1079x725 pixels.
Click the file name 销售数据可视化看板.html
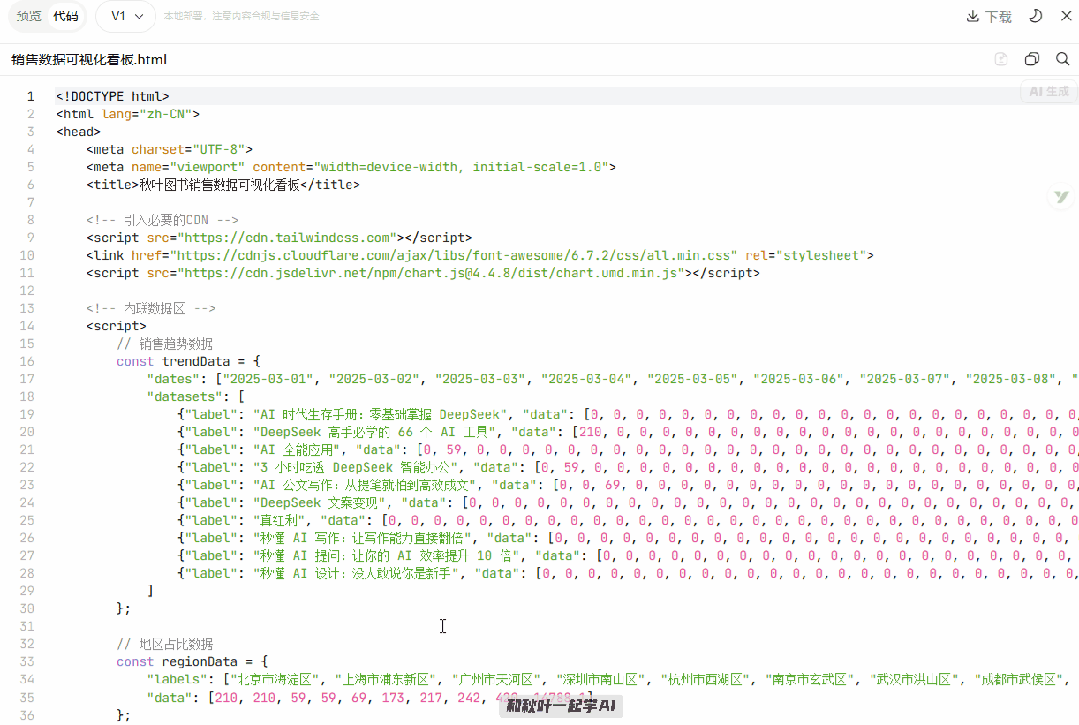[89, 60]
